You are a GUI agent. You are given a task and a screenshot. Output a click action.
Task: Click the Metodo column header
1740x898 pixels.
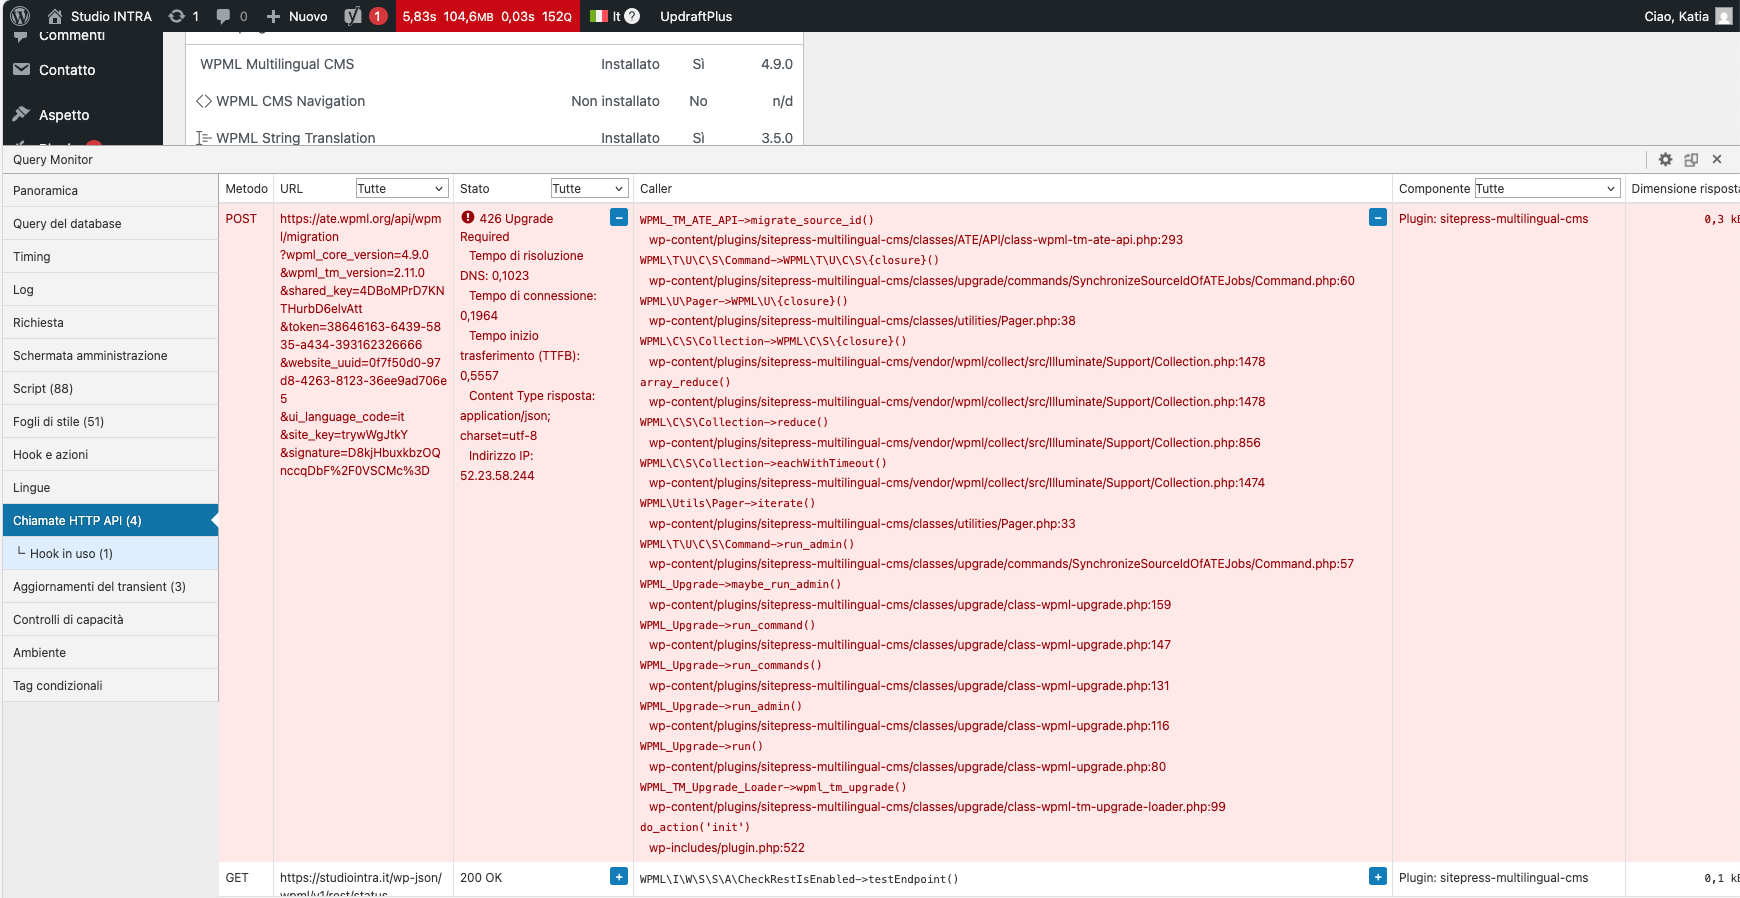[246, 188]
